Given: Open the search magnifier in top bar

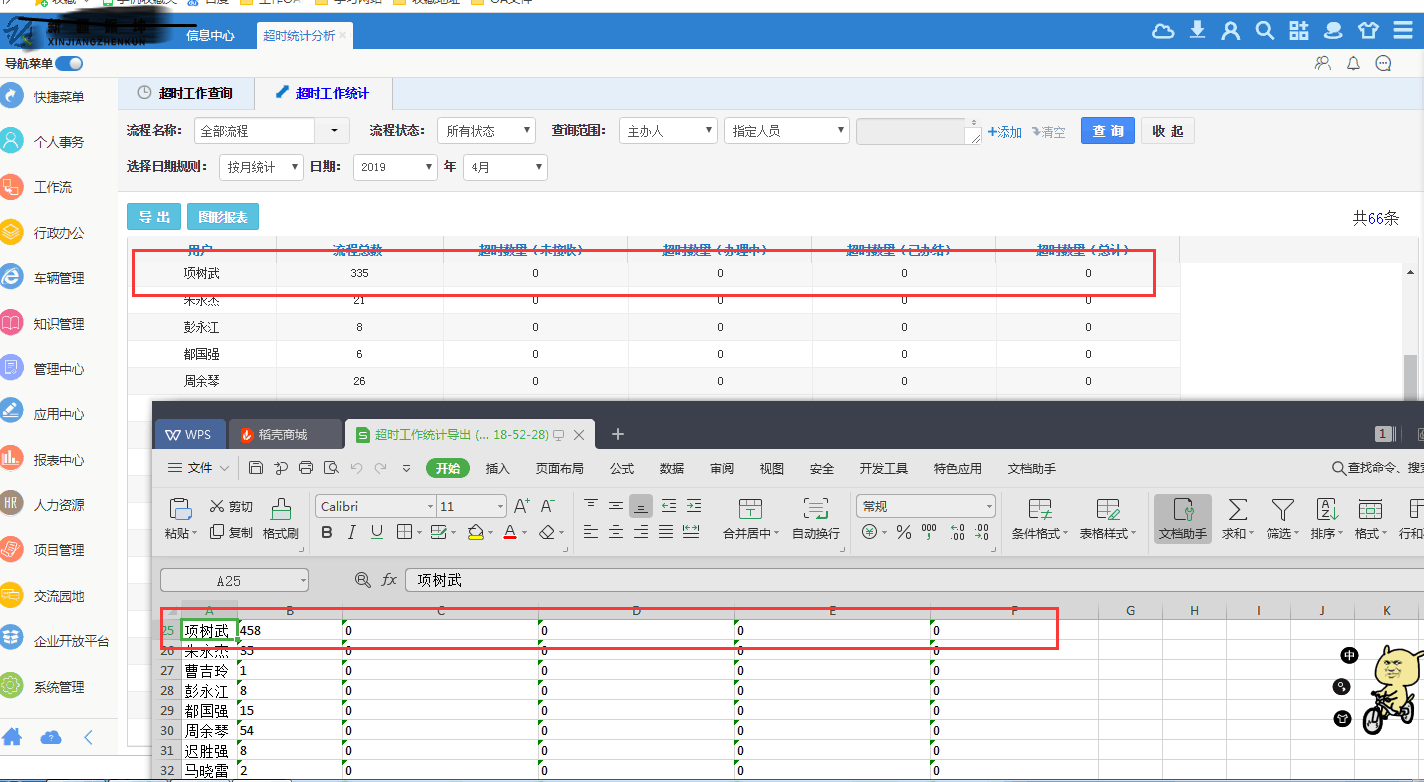Looking at the screenshot, I should 1265,31.
